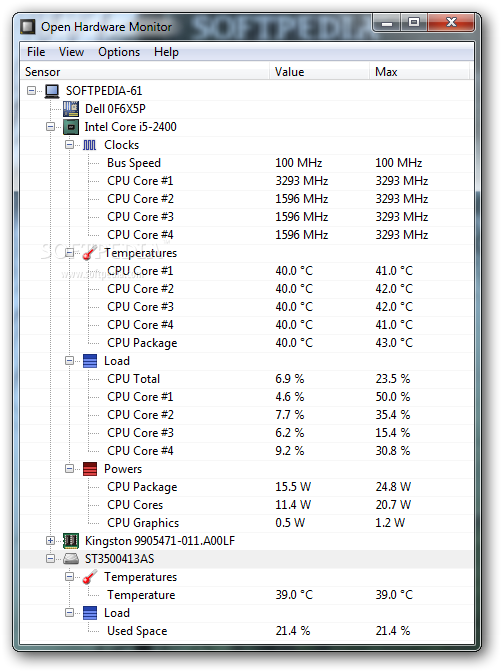Minimize the Open Hardware Monitor window

[x=387, y=23]
